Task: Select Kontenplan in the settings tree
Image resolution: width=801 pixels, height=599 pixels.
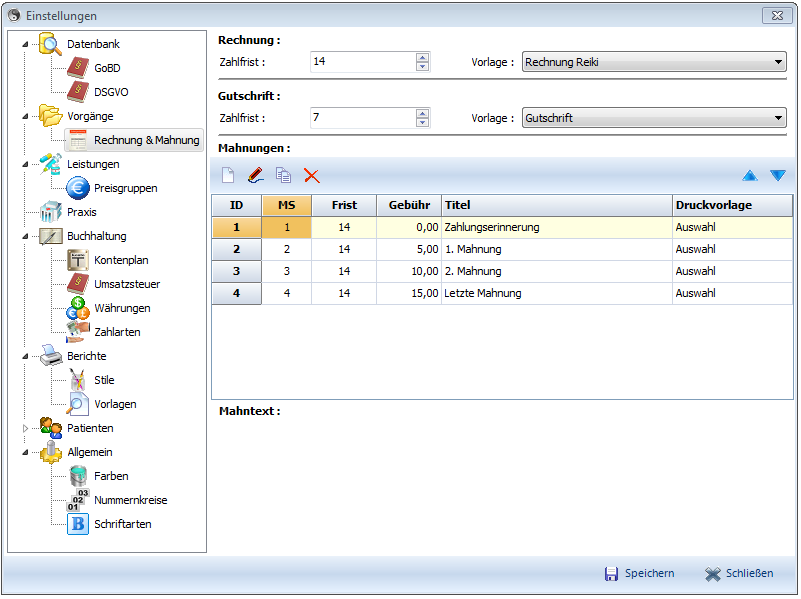Action: (x=121, y=260)
